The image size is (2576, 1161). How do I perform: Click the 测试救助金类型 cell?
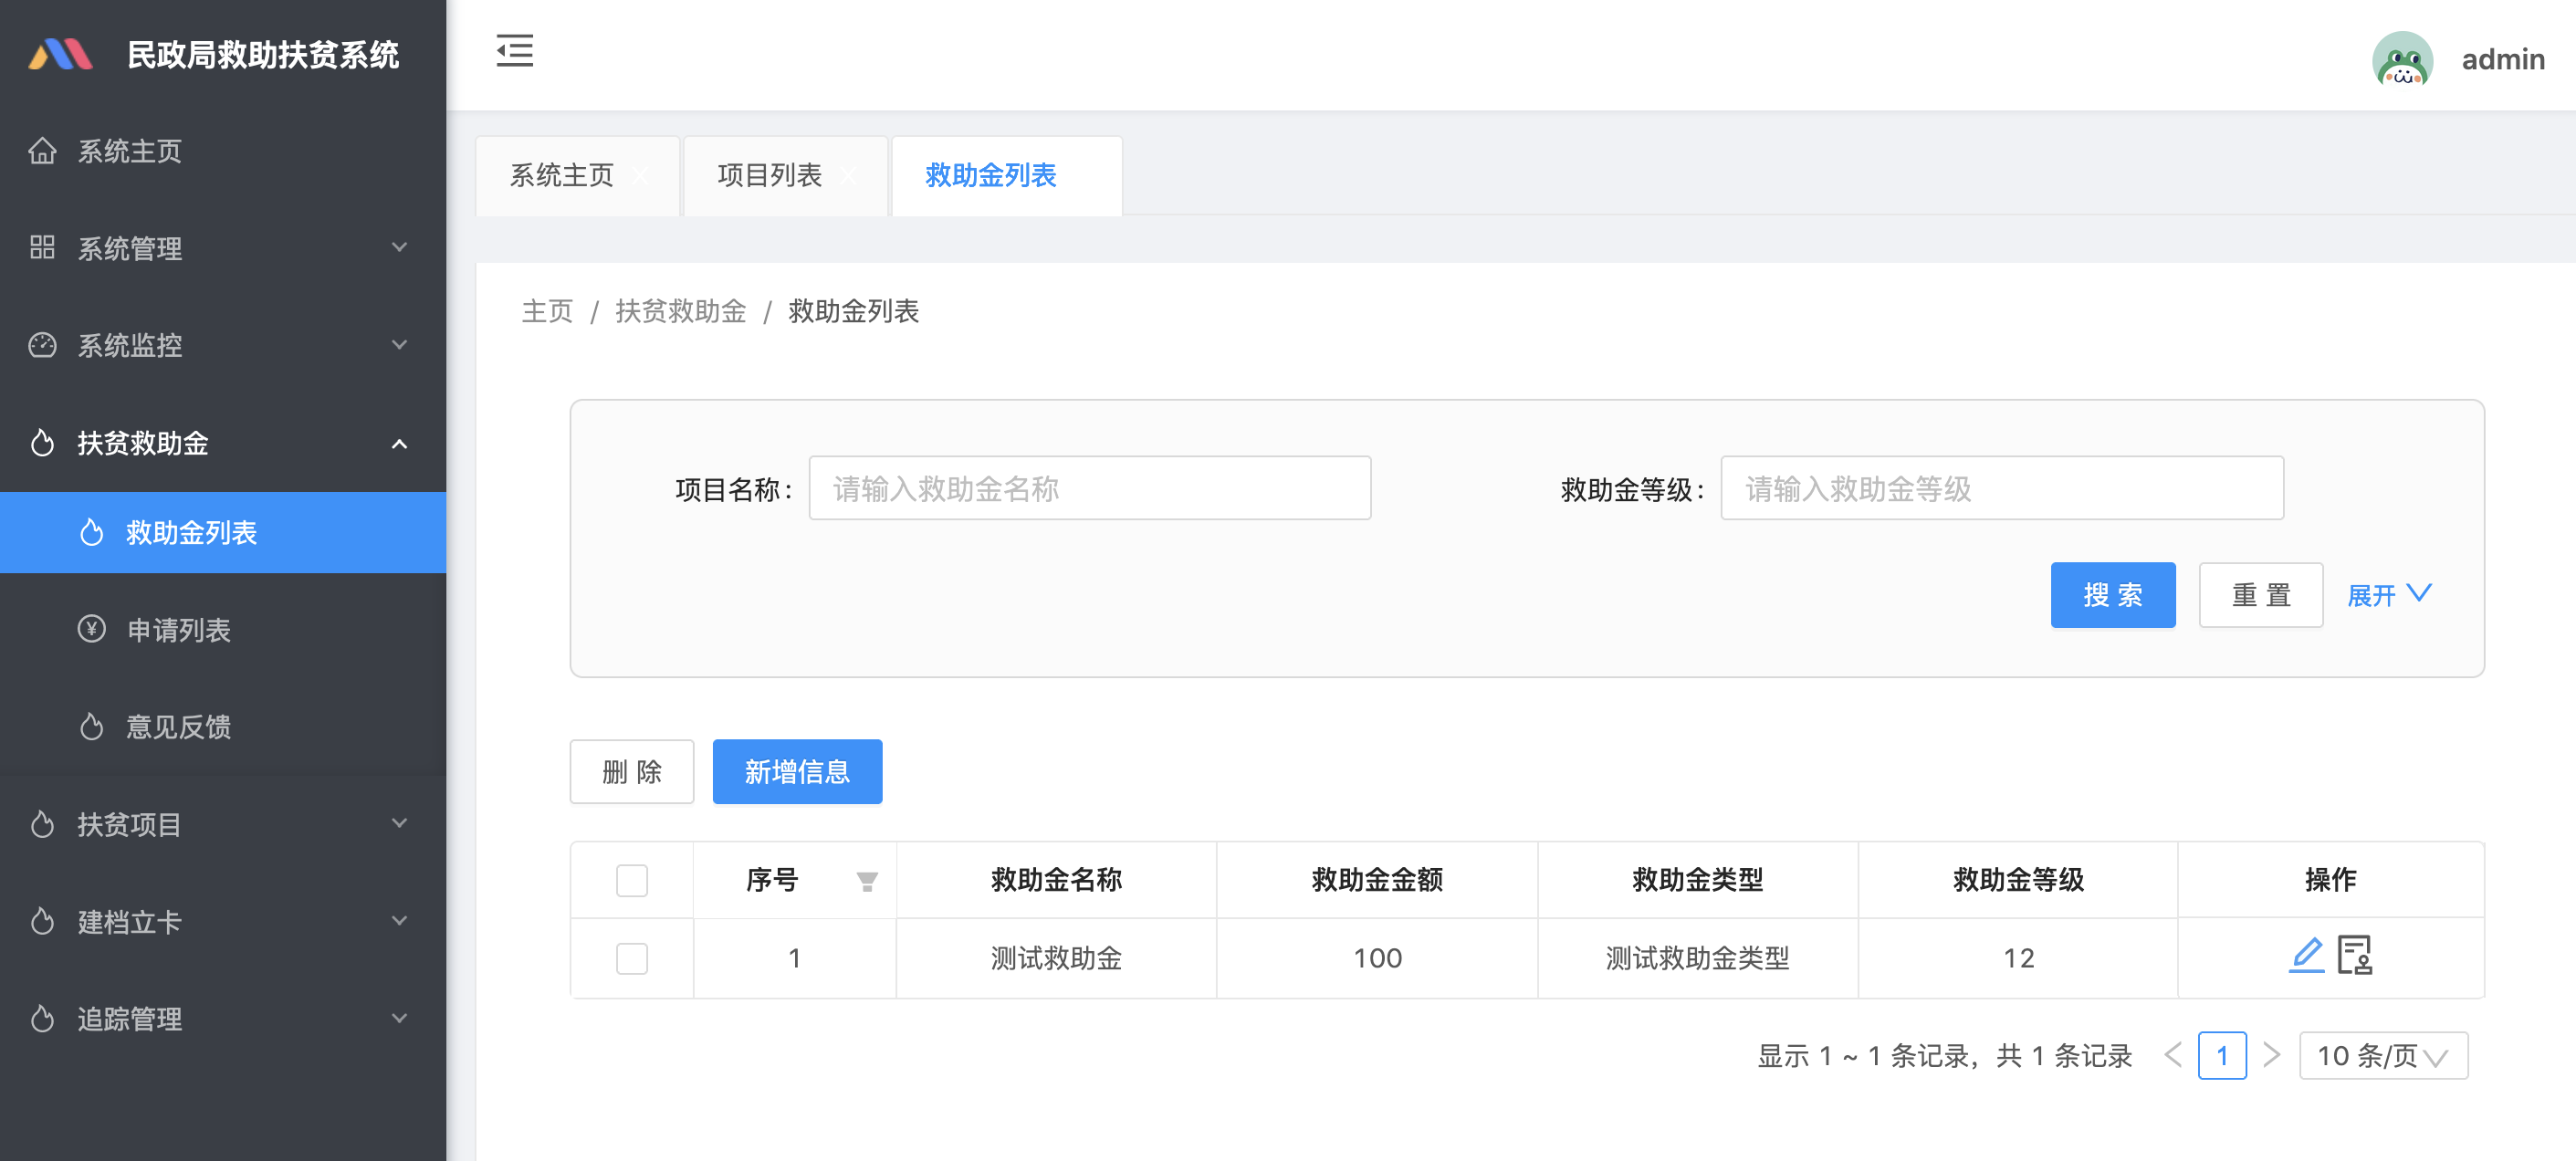(x=1698, y=958)
